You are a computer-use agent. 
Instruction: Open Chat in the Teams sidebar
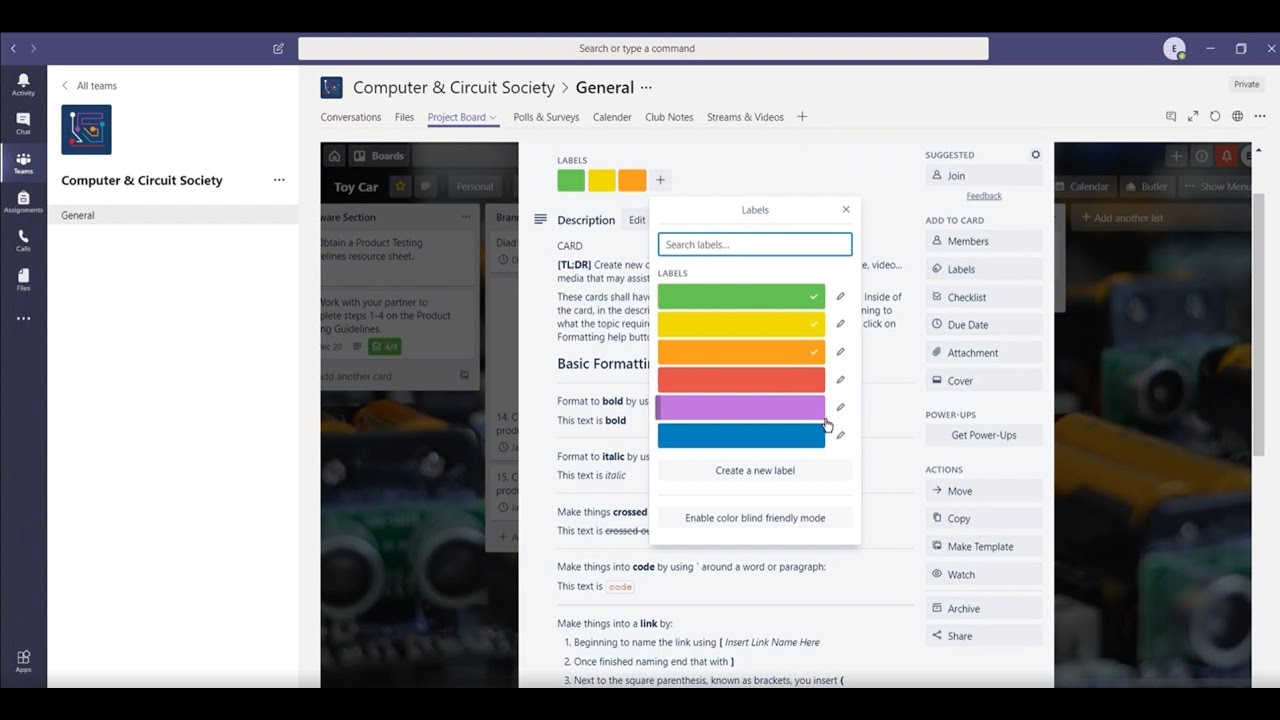[23, 123]
